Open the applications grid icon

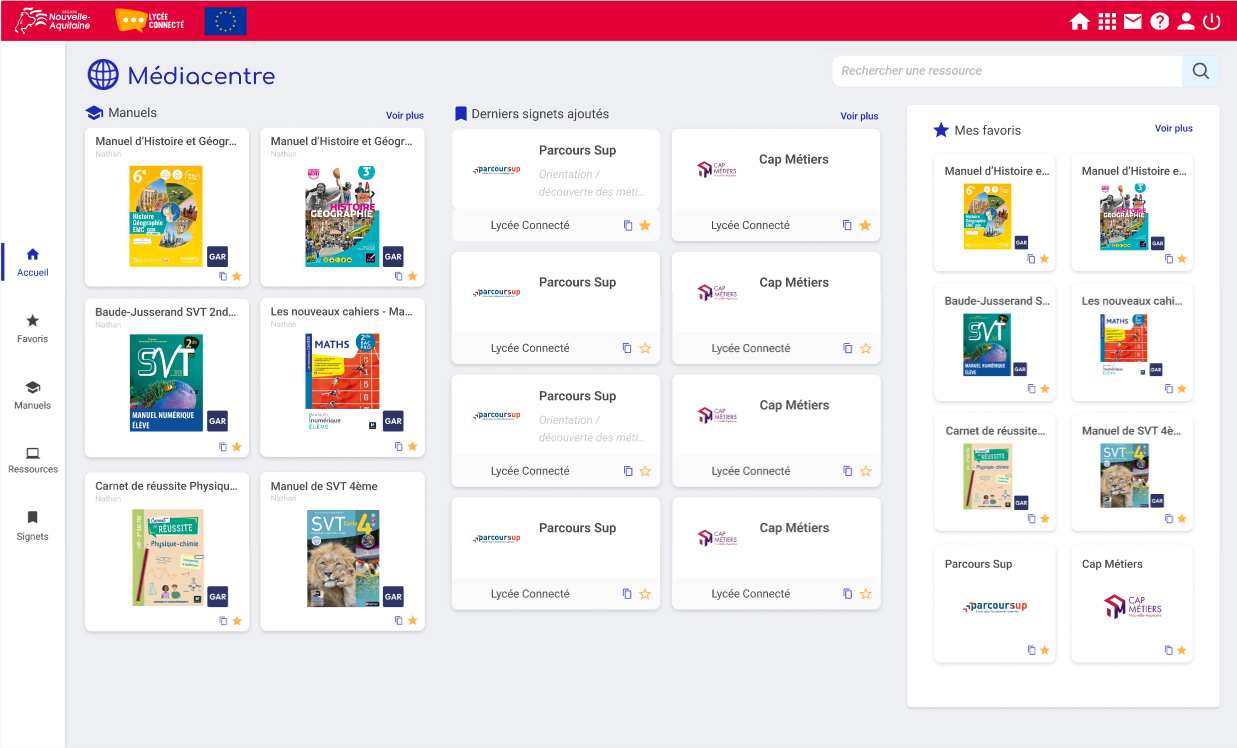click(x=1106, y=21)
